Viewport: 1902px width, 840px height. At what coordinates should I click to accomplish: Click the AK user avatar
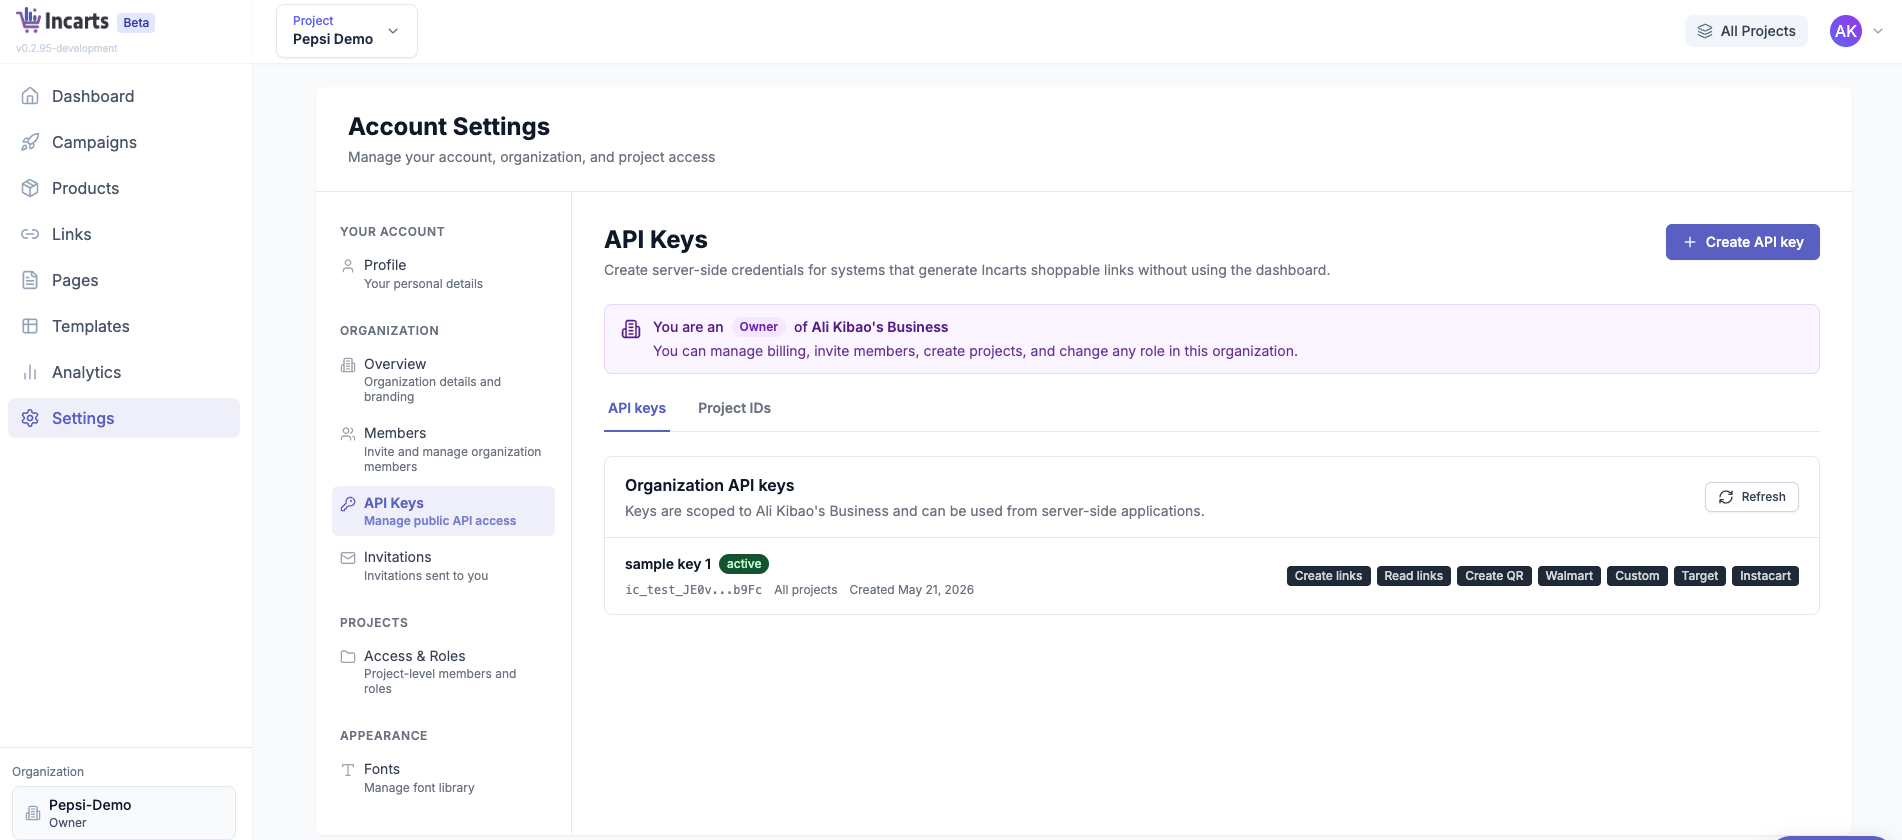pyautogui.click(x=1846, y=31)
